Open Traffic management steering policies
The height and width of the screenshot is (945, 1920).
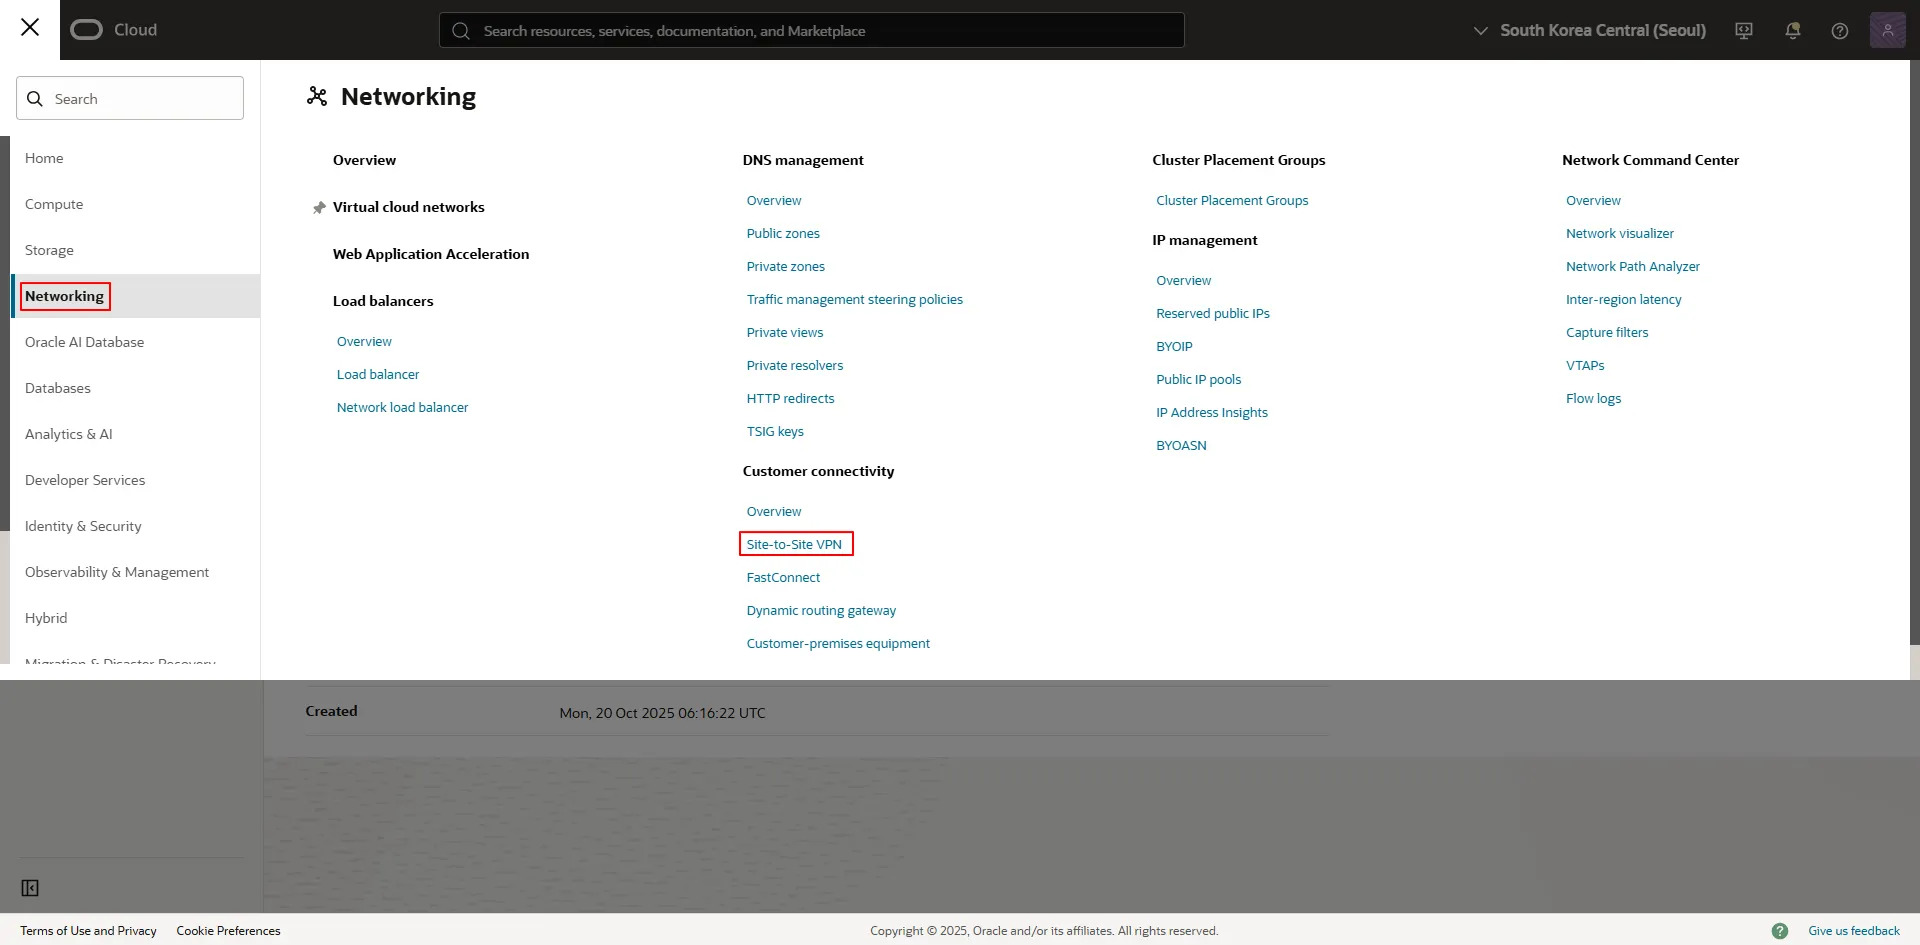(855, 299)
